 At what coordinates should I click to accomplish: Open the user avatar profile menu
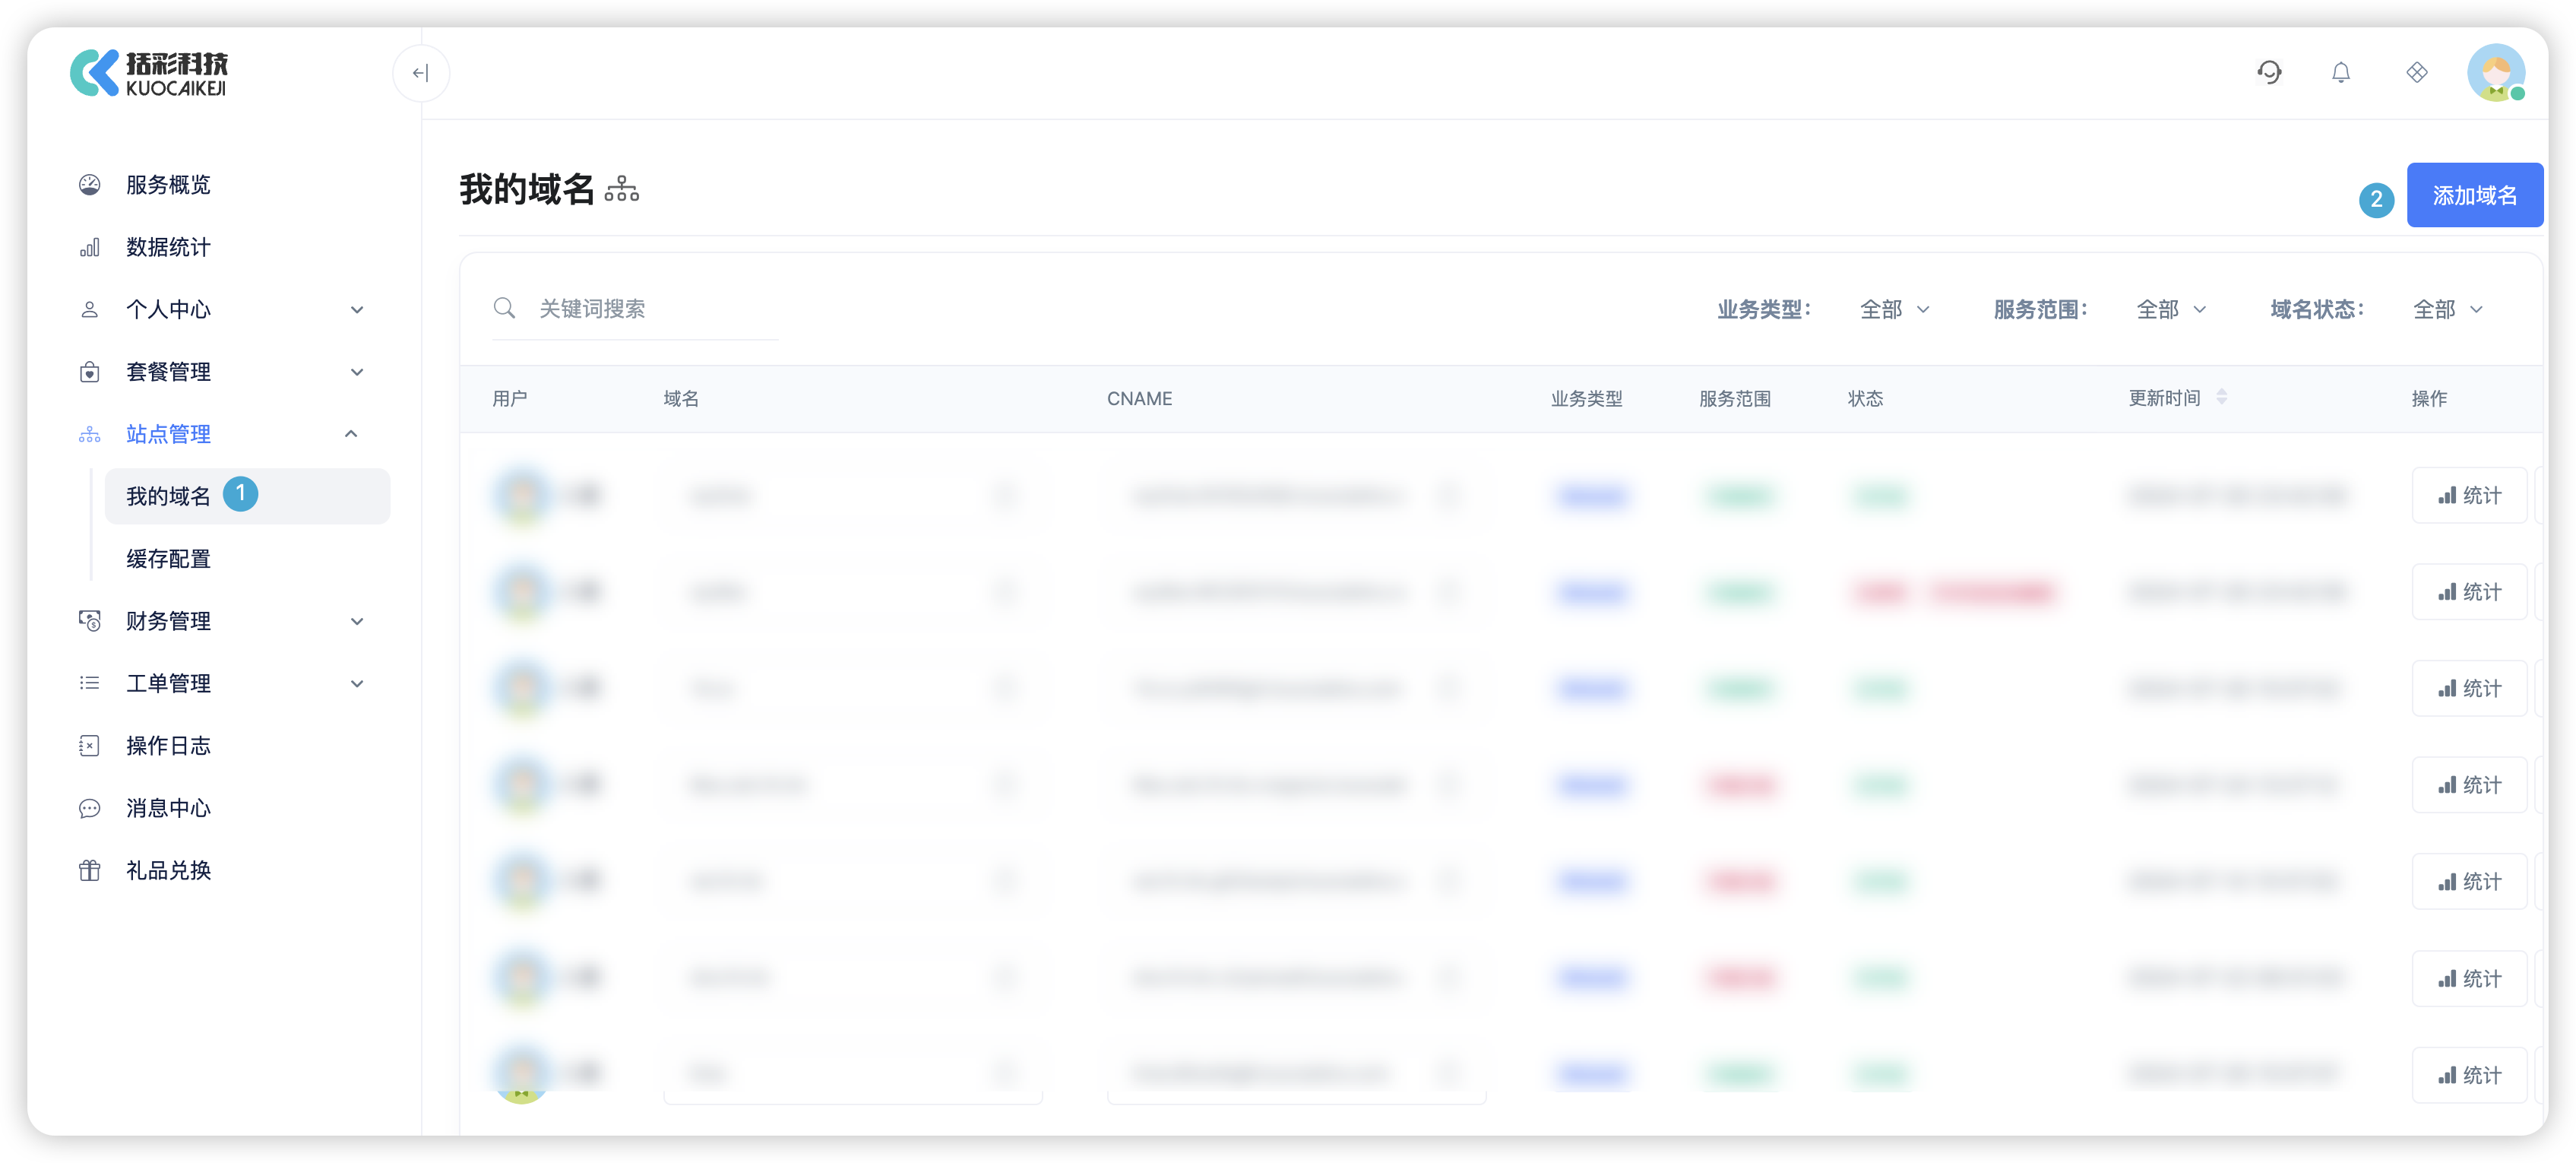click(x=2495, y=72)
